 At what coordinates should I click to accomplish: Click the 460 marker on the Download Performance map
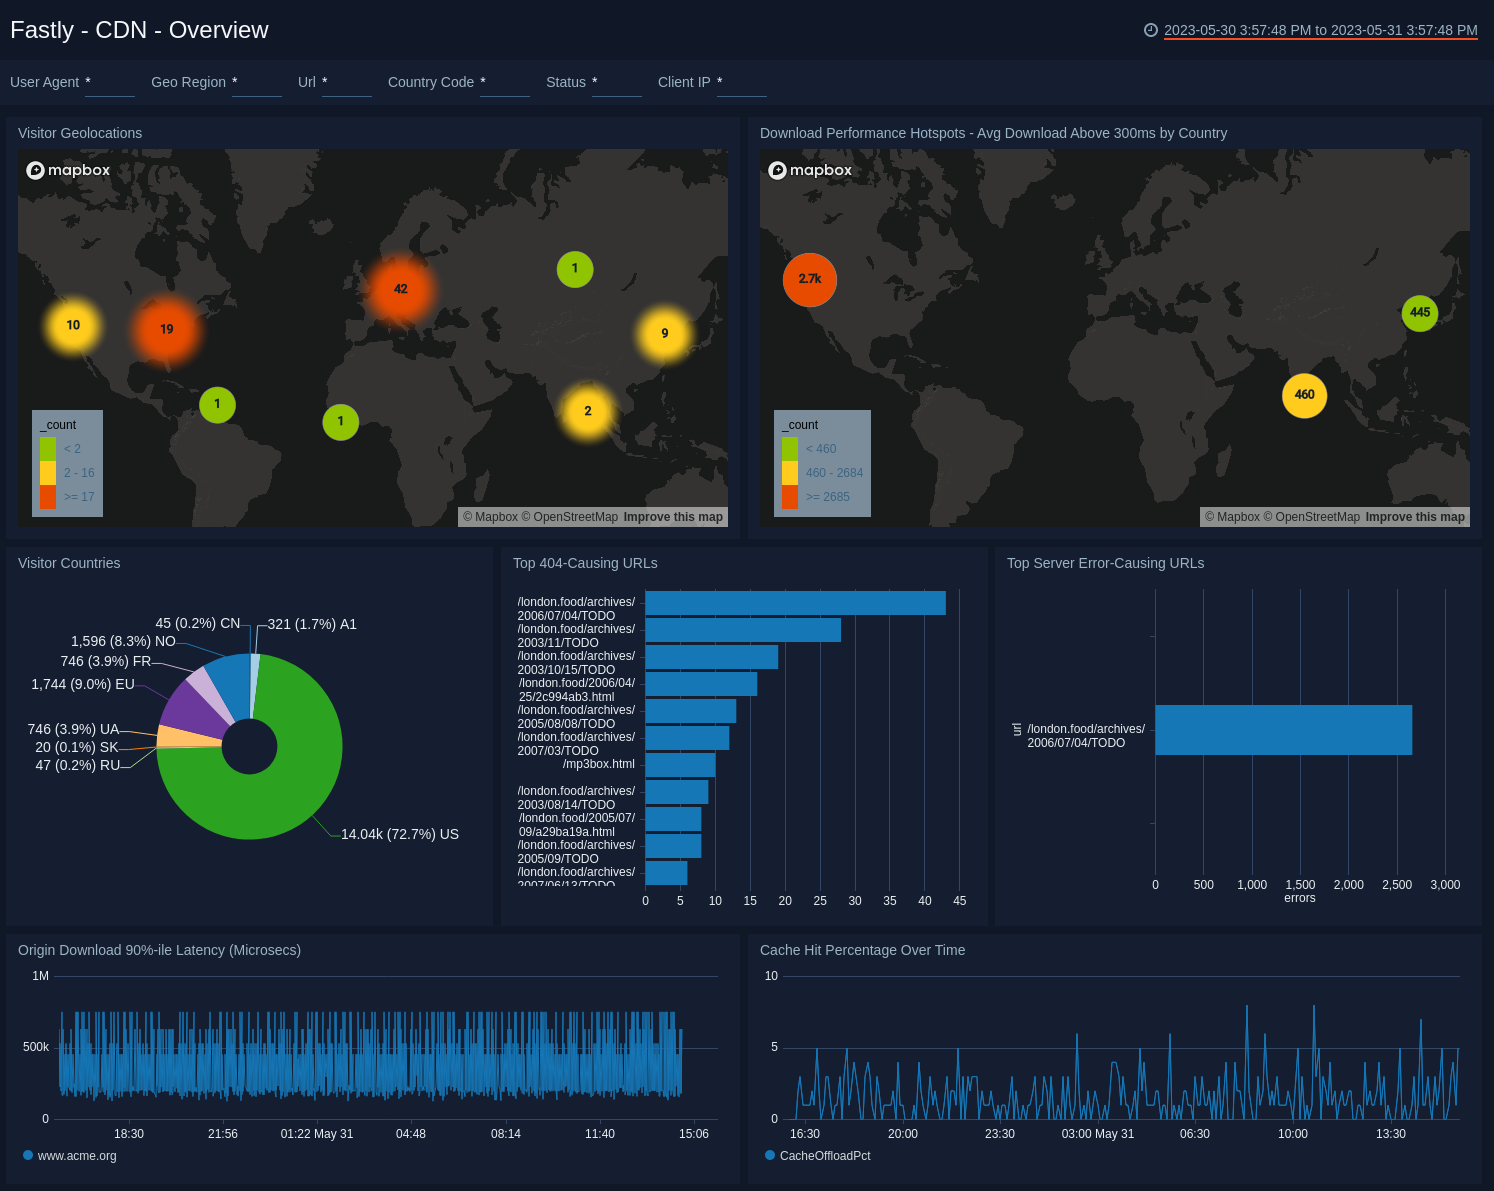pos(1304,395)
